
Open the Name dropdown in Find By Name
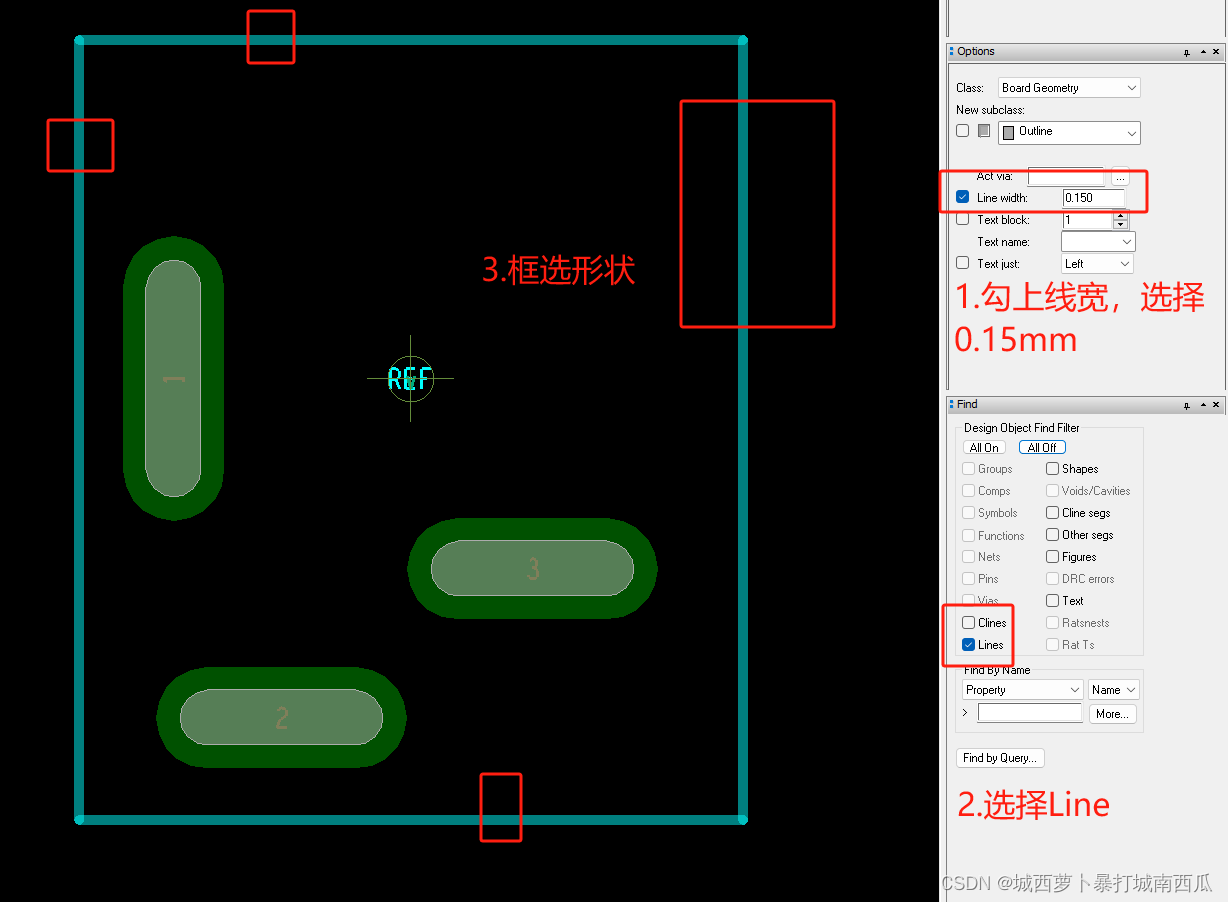point(1114,690)
